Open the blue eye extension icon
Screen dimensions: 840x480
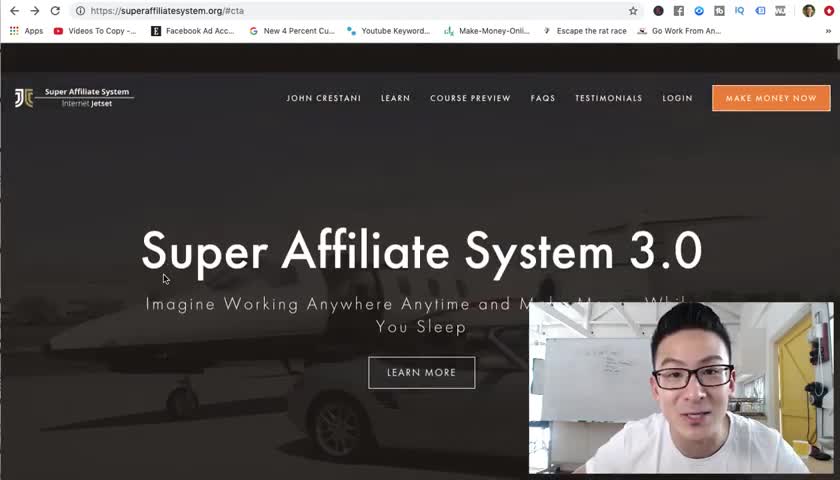tap(699, 11)
